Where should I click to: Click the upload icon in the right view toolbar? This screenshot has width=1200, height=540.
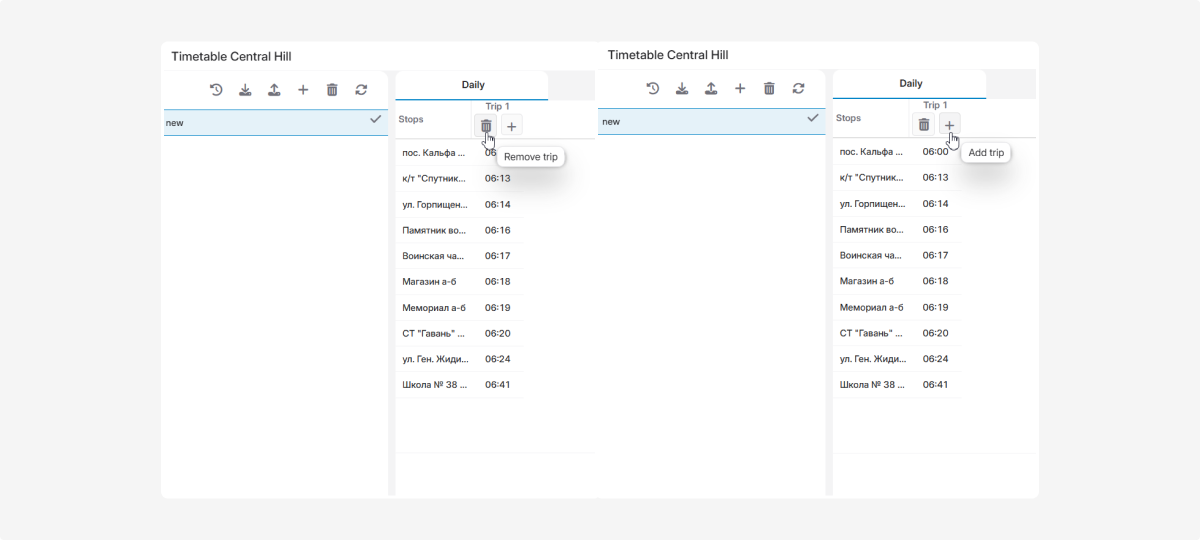[x=711, y=89]
